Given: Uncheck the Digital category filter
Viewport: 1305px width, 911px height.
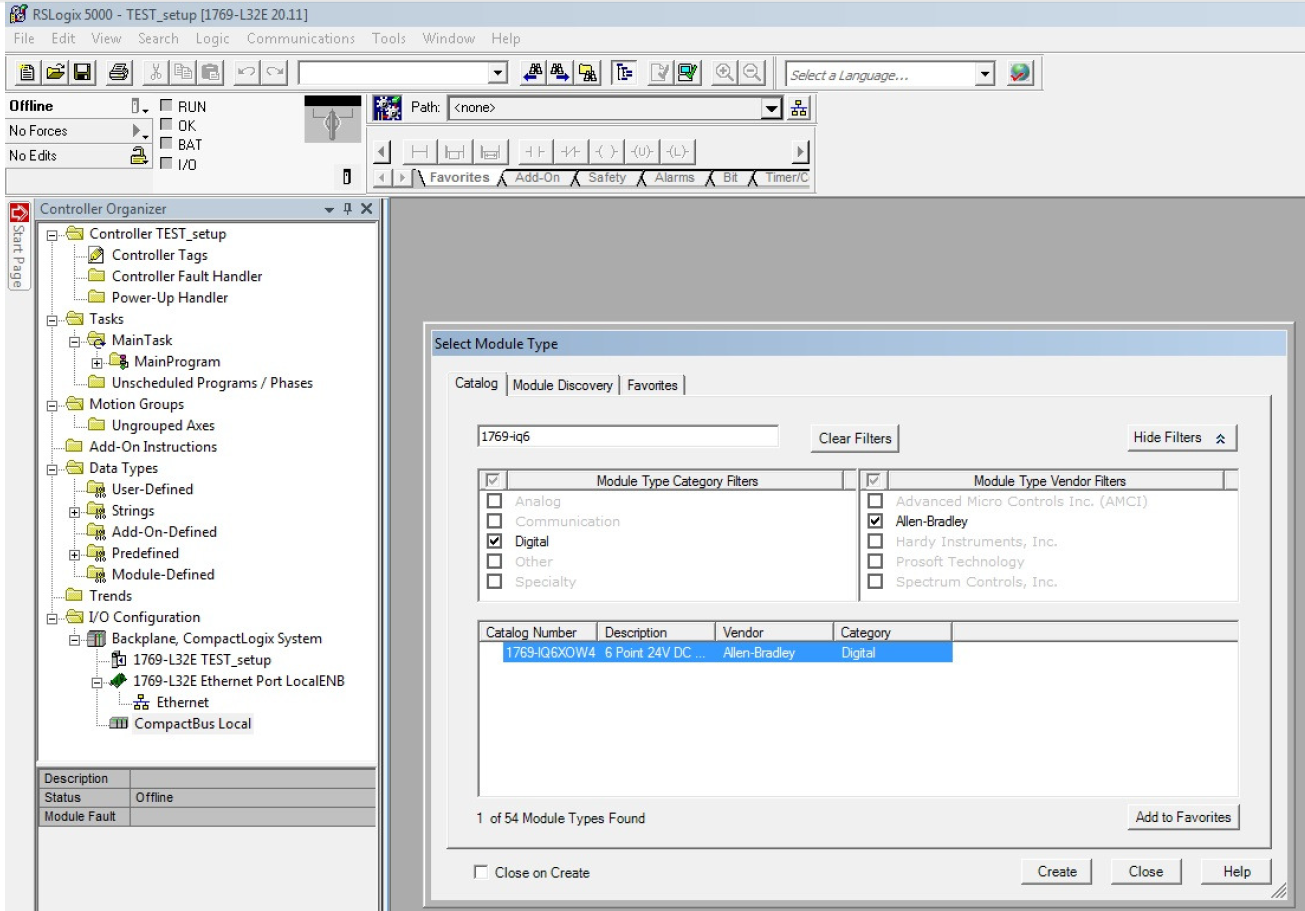Looking at the screenshot, I should coord(493,541).
